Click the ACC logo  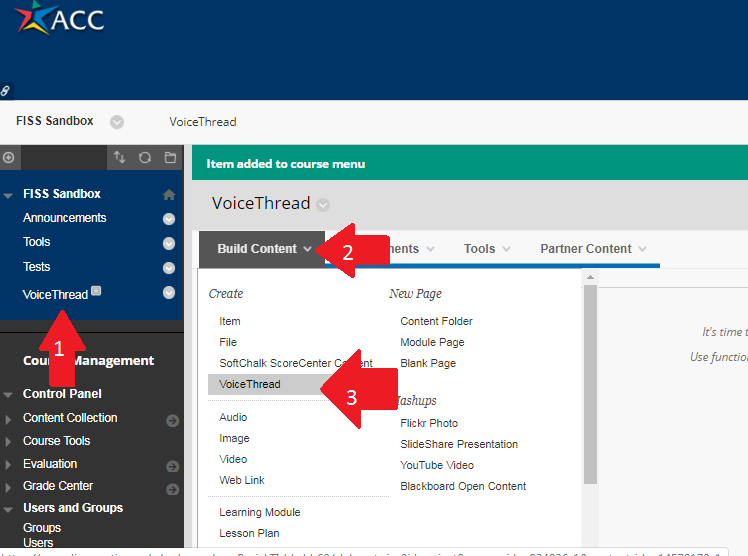tap(59, 18)
